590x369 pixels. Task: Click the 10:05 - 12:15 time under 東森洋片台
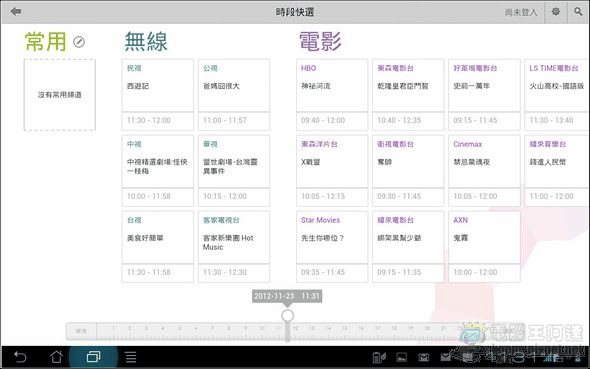point(323,196)
